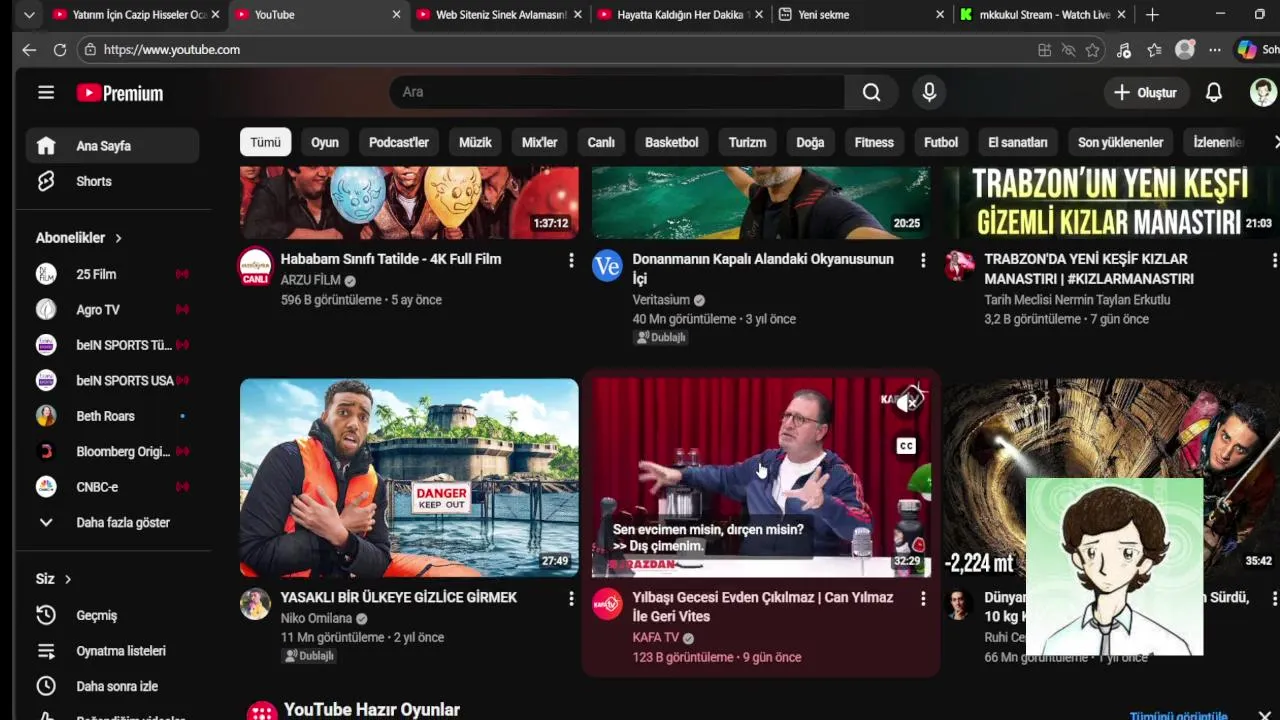
Task: Click the browser address bar URL
Action: click(x=172, y=50)
